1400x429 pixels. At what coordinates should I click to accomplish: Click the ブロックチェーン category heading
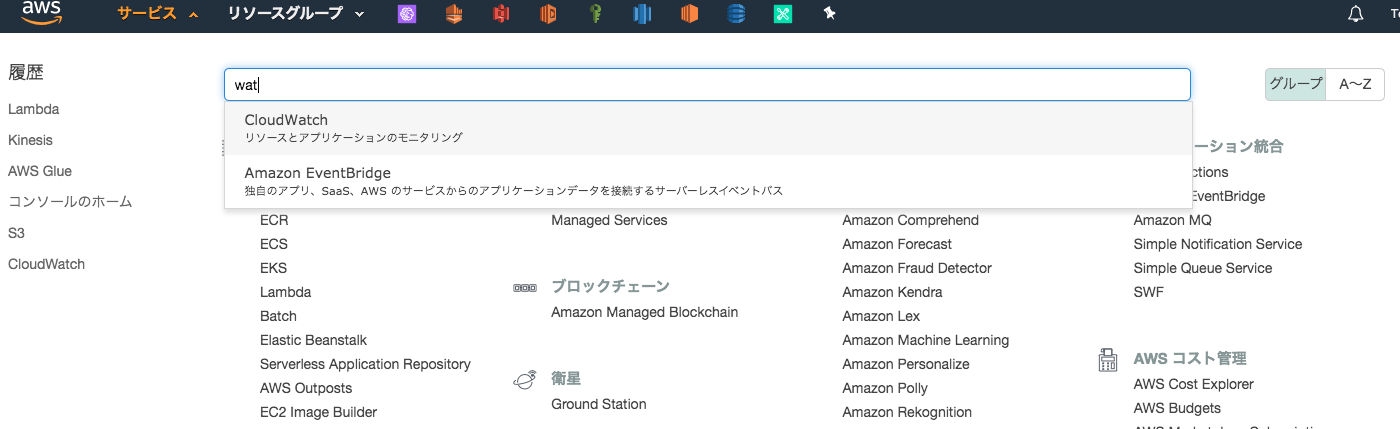pos(610,287)
